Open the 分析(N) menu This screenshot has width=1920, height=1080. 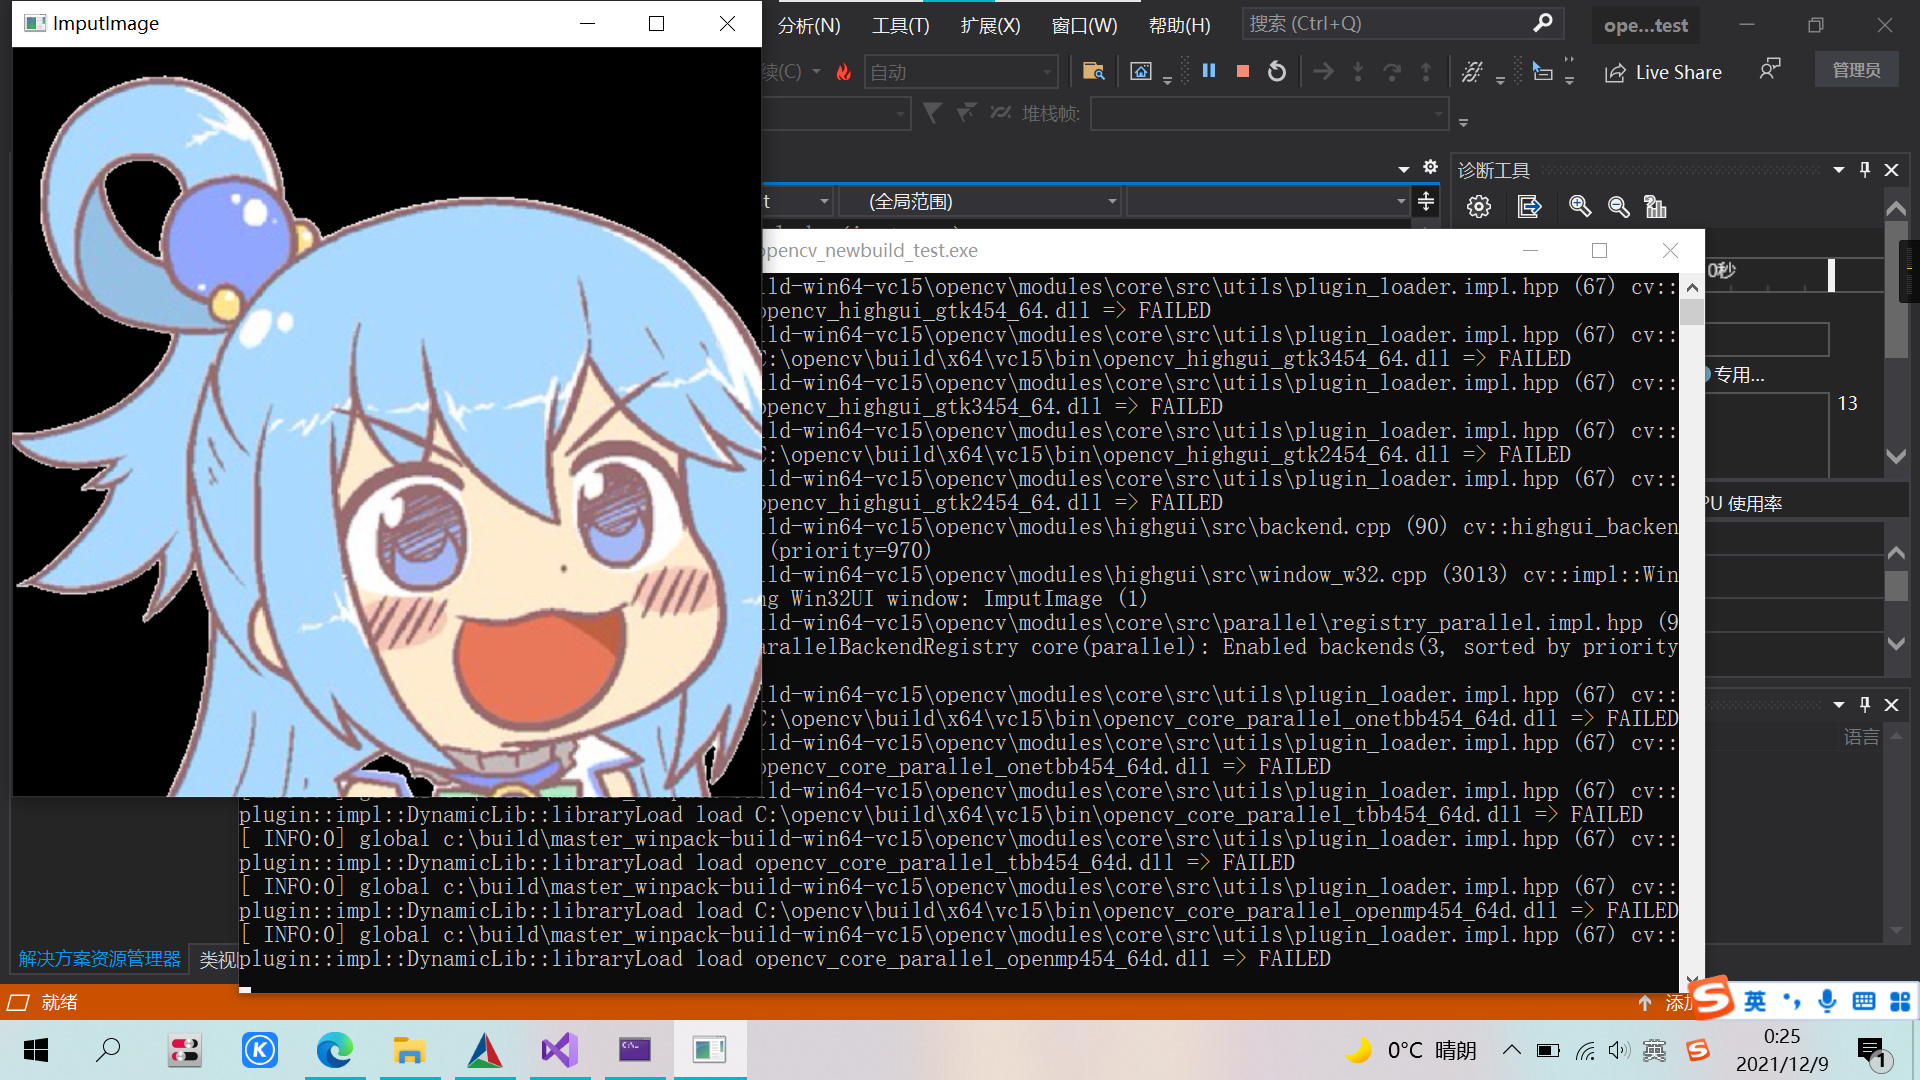809,25
